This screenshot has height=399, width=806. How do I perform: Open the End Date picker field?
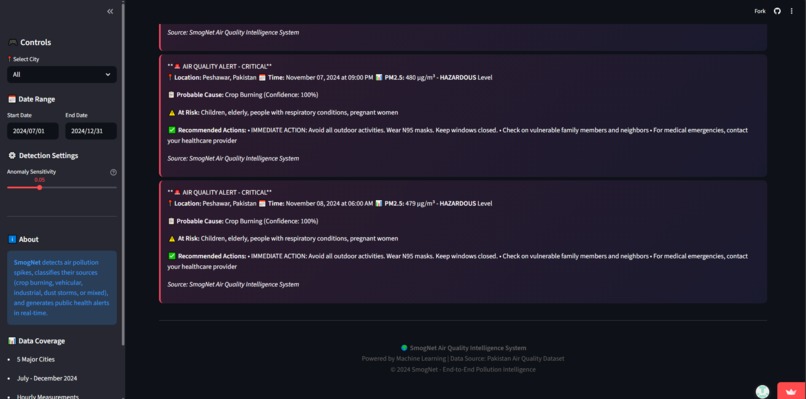pyautogui.click(x=91, y=131)
